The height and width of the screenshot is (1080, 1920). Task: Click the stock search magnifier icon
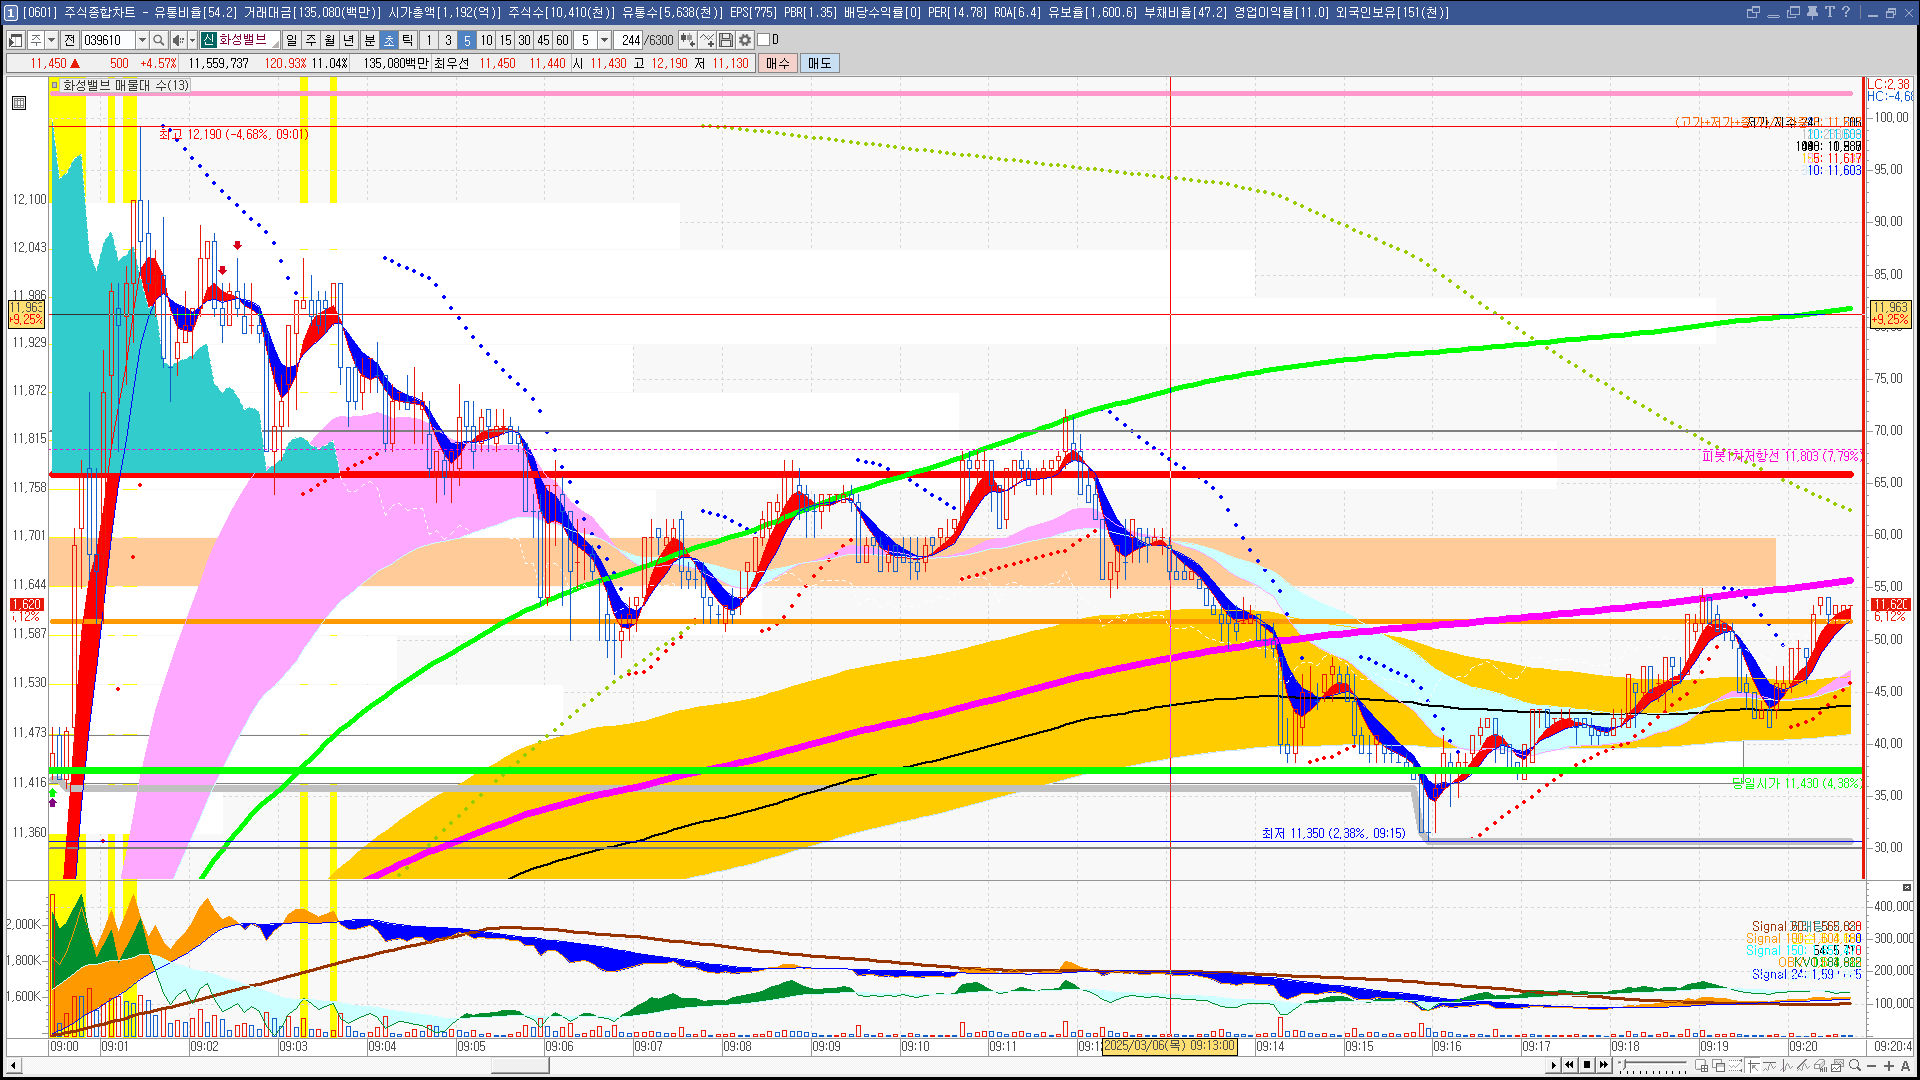(159, 40)
